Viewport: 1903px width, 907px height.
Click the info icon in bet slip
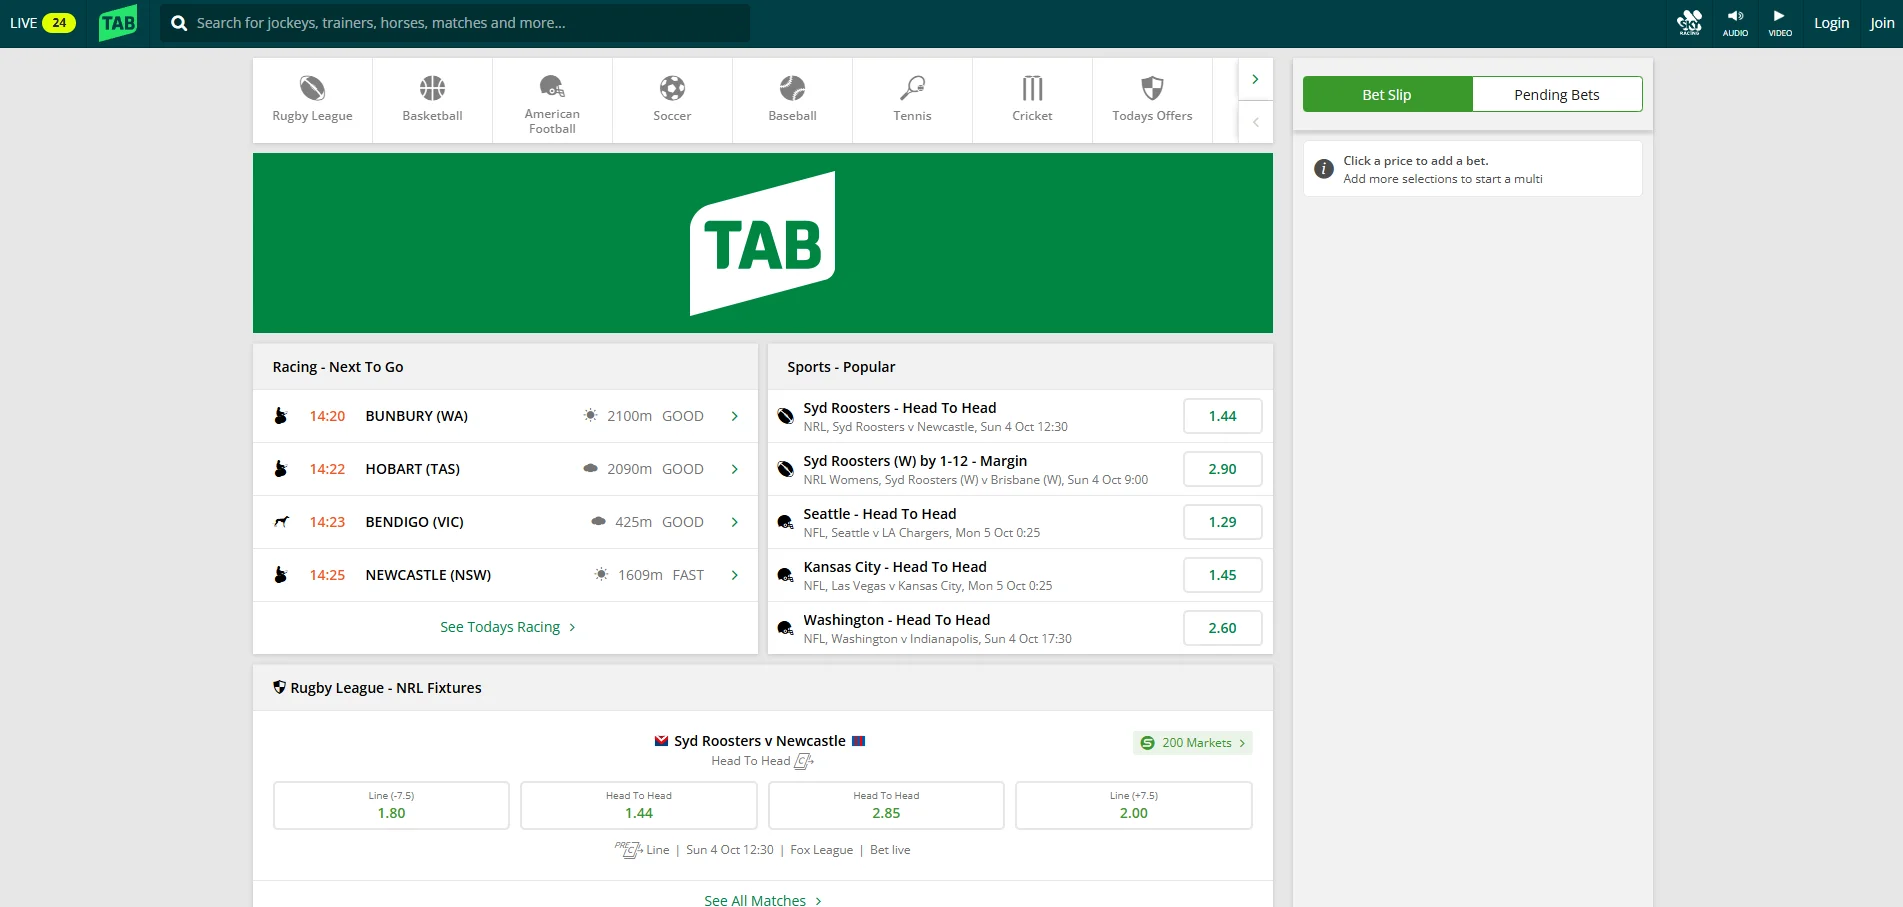coord(1324,169)
